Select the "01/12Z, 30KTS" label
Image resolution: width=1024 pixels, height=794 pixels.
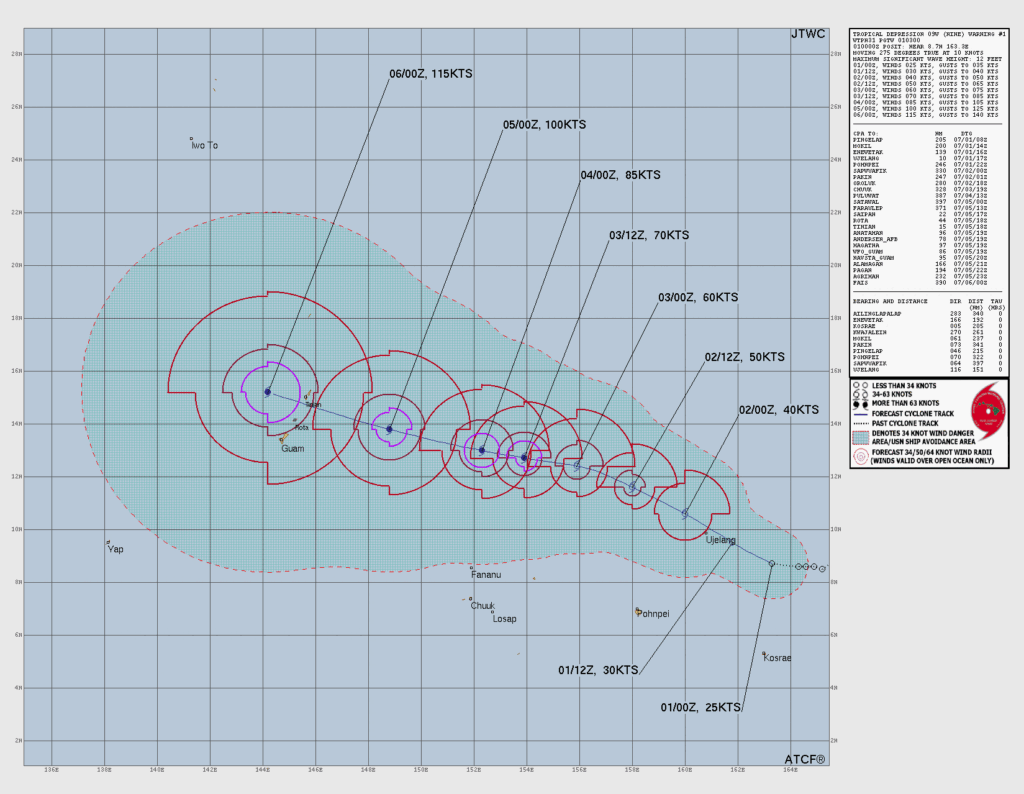click(x=598, y=670)
